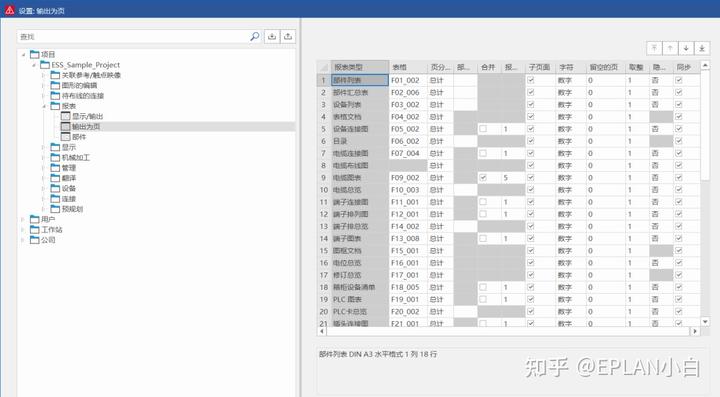Expand the 图形的编辑 tree node
Viewport: 720px width, 397px height.
44,85
